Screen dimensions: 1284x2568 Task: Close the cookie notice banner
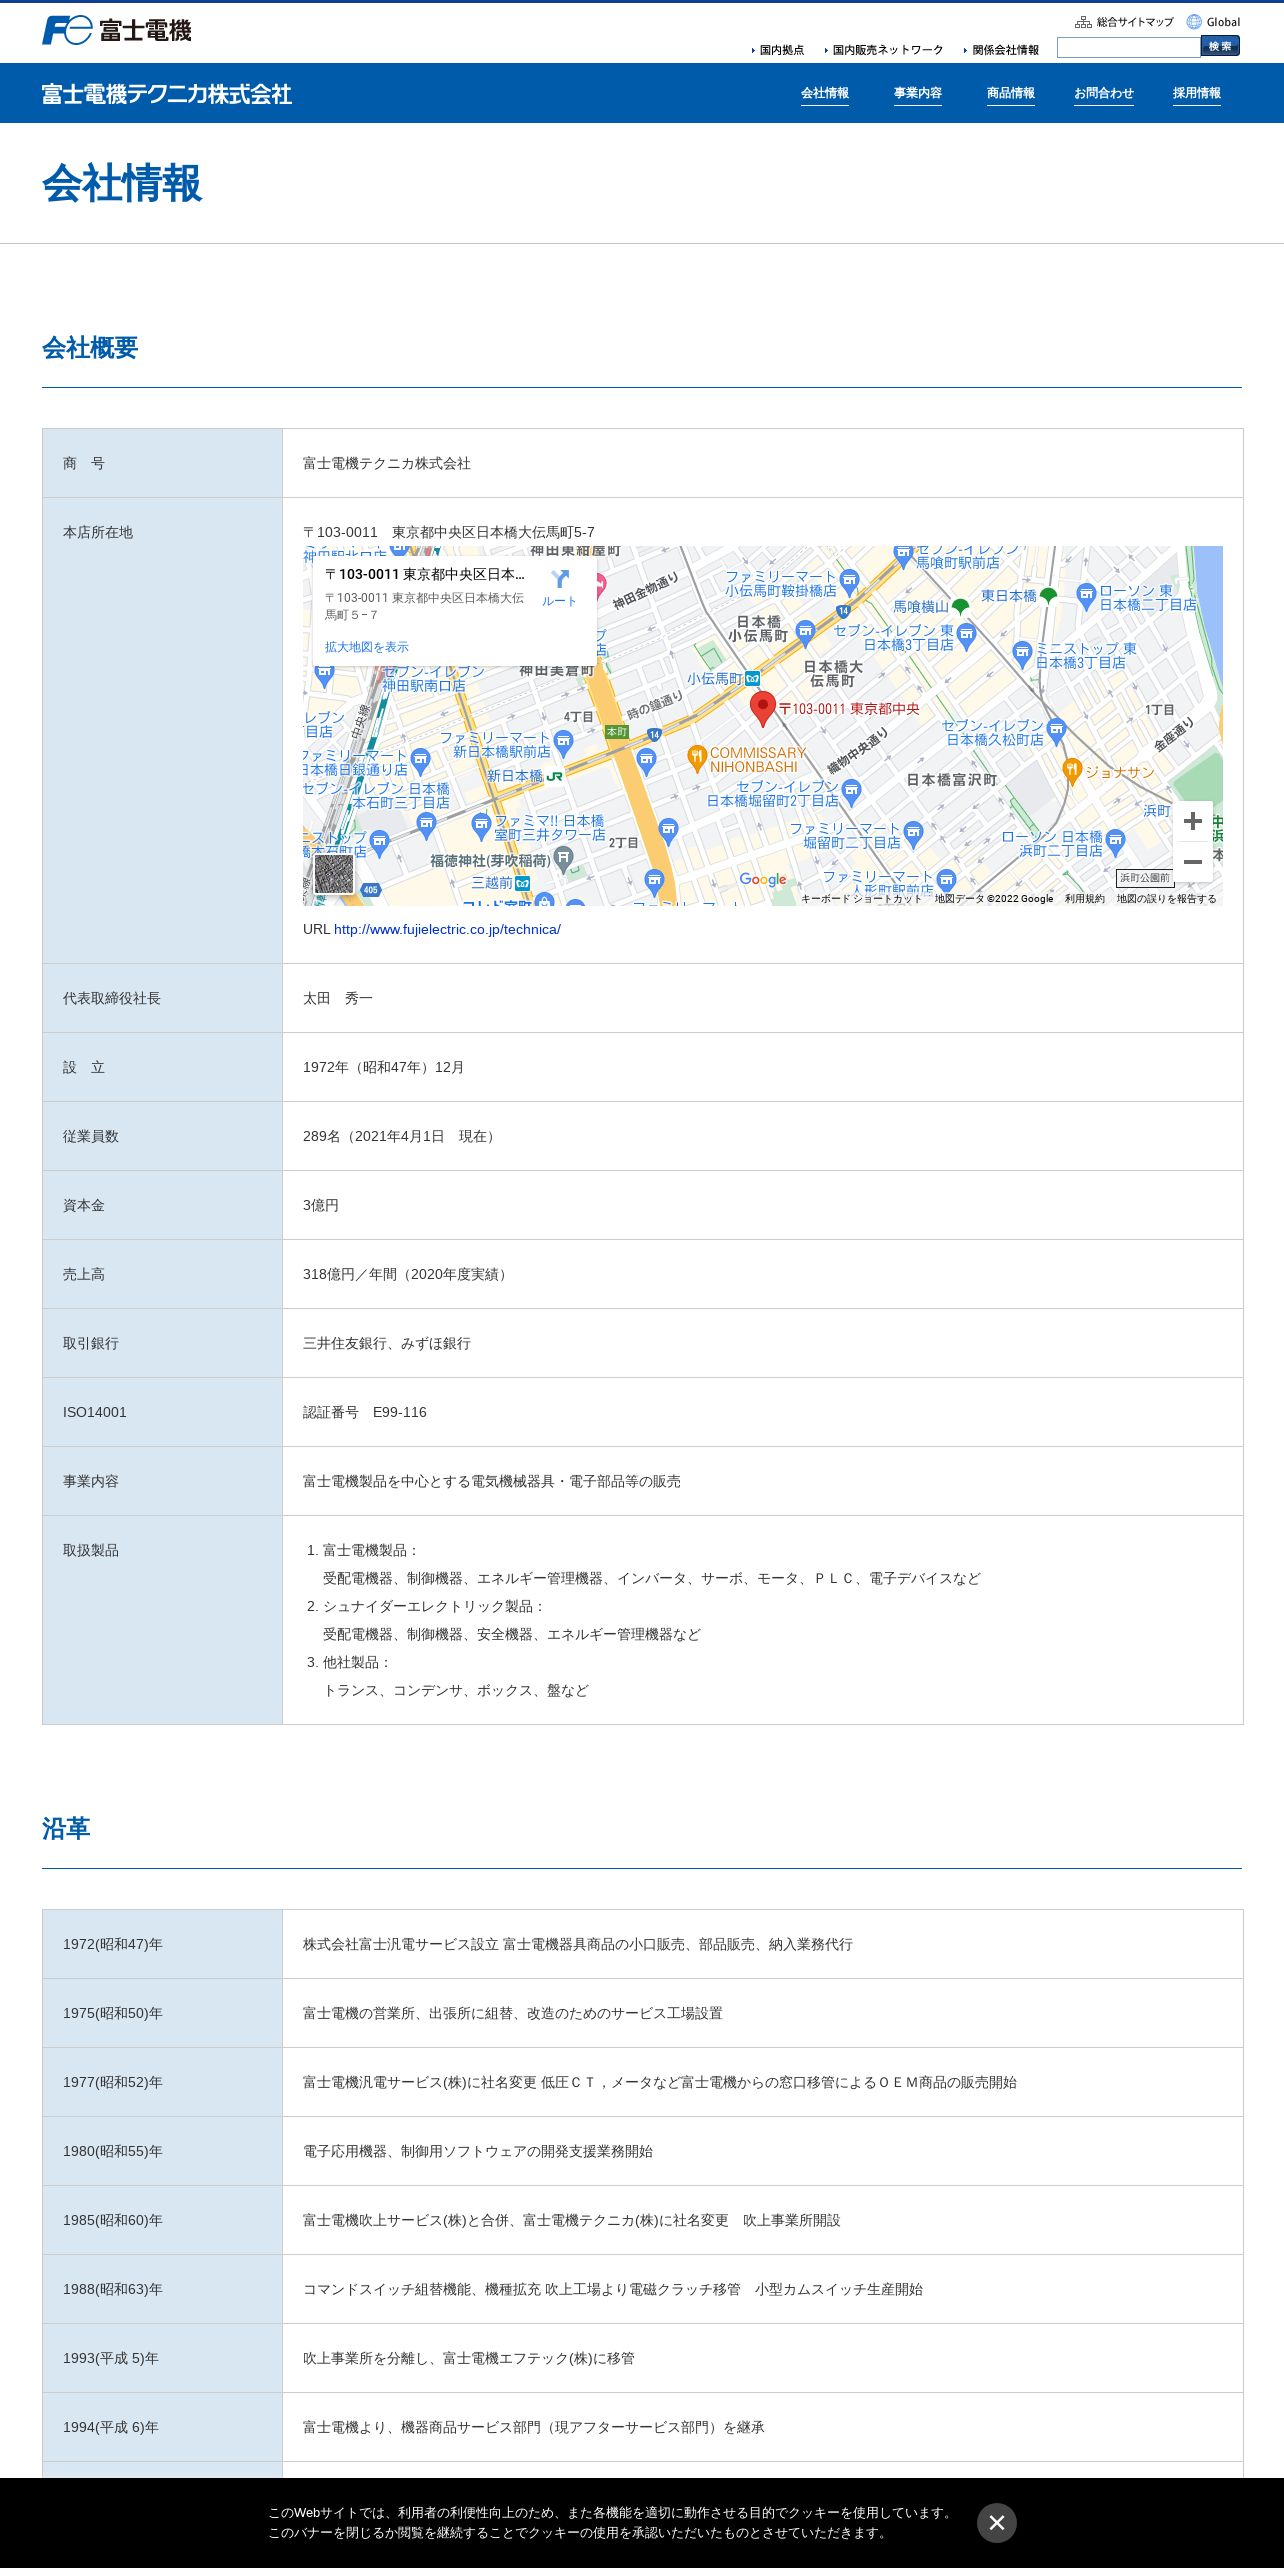tap(997, 2523)
